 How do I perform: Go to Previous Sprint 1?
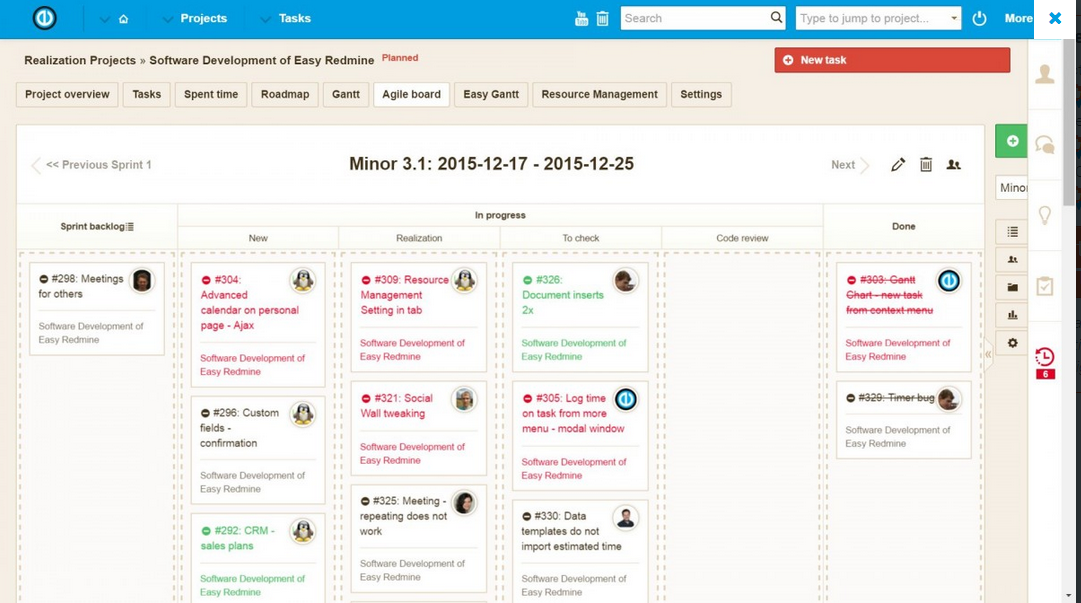[92, 165]
